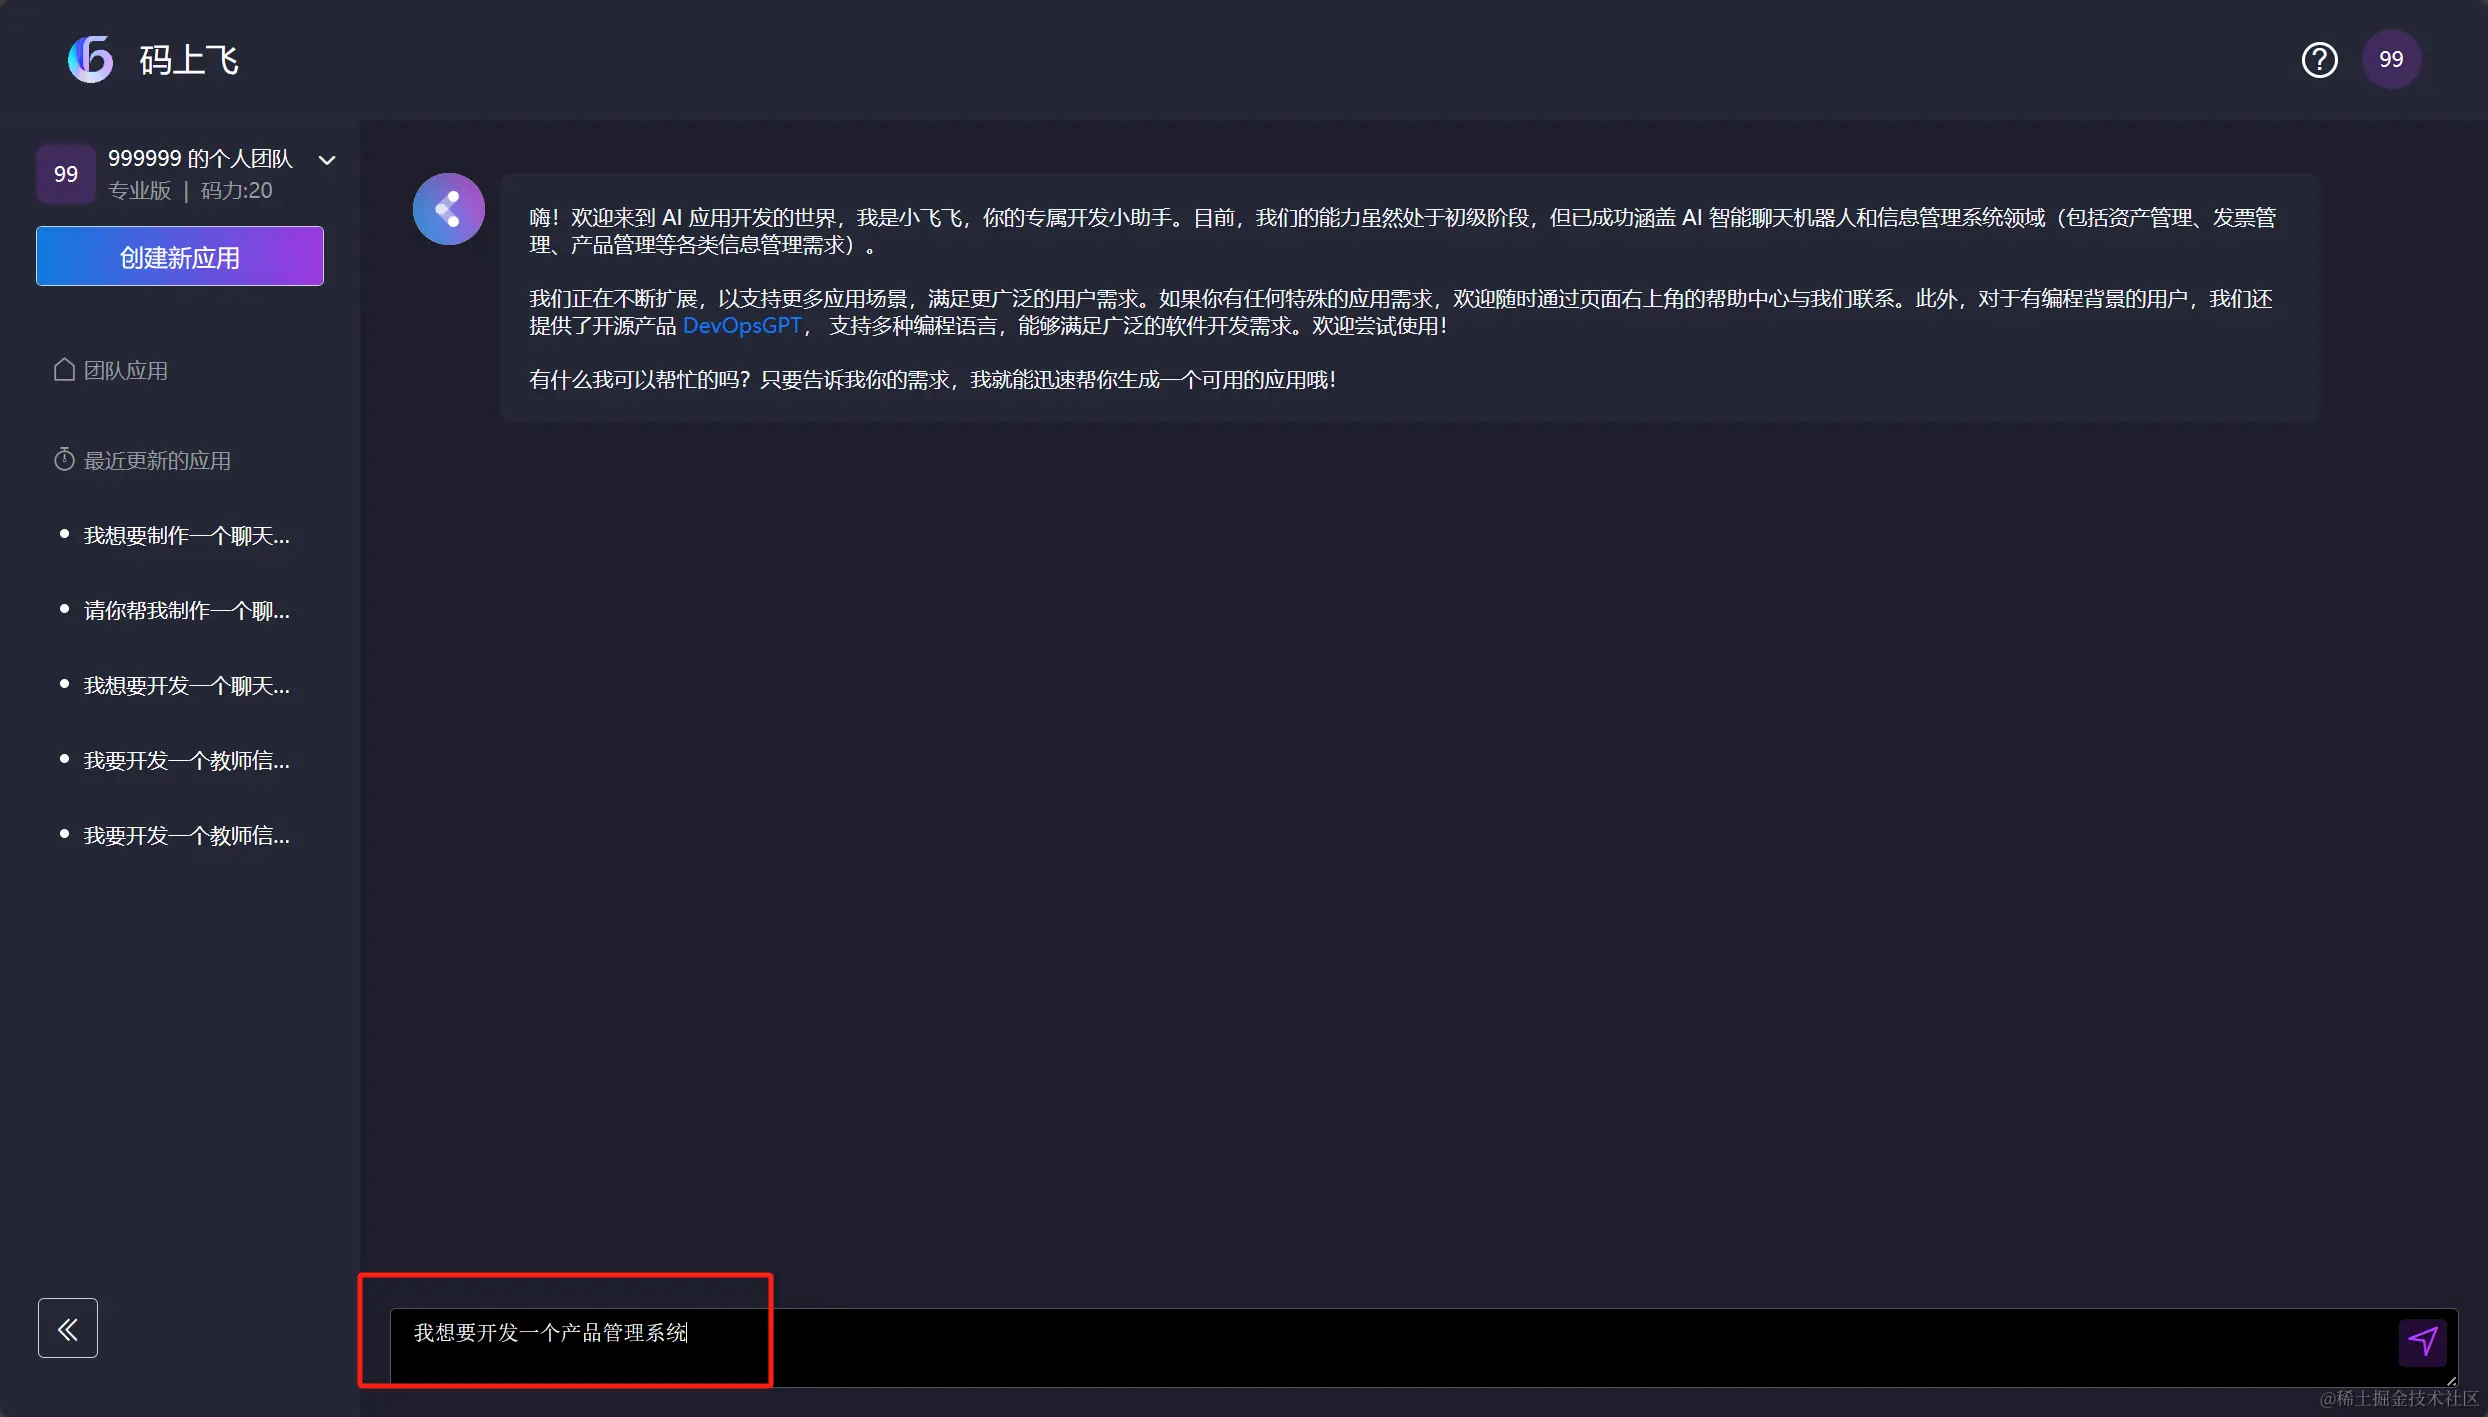This screenshot has width=2488, height=1417.
Task: Click the assistant avatar icon in chat
Action: pyautogui.click(x=449, y=209)
